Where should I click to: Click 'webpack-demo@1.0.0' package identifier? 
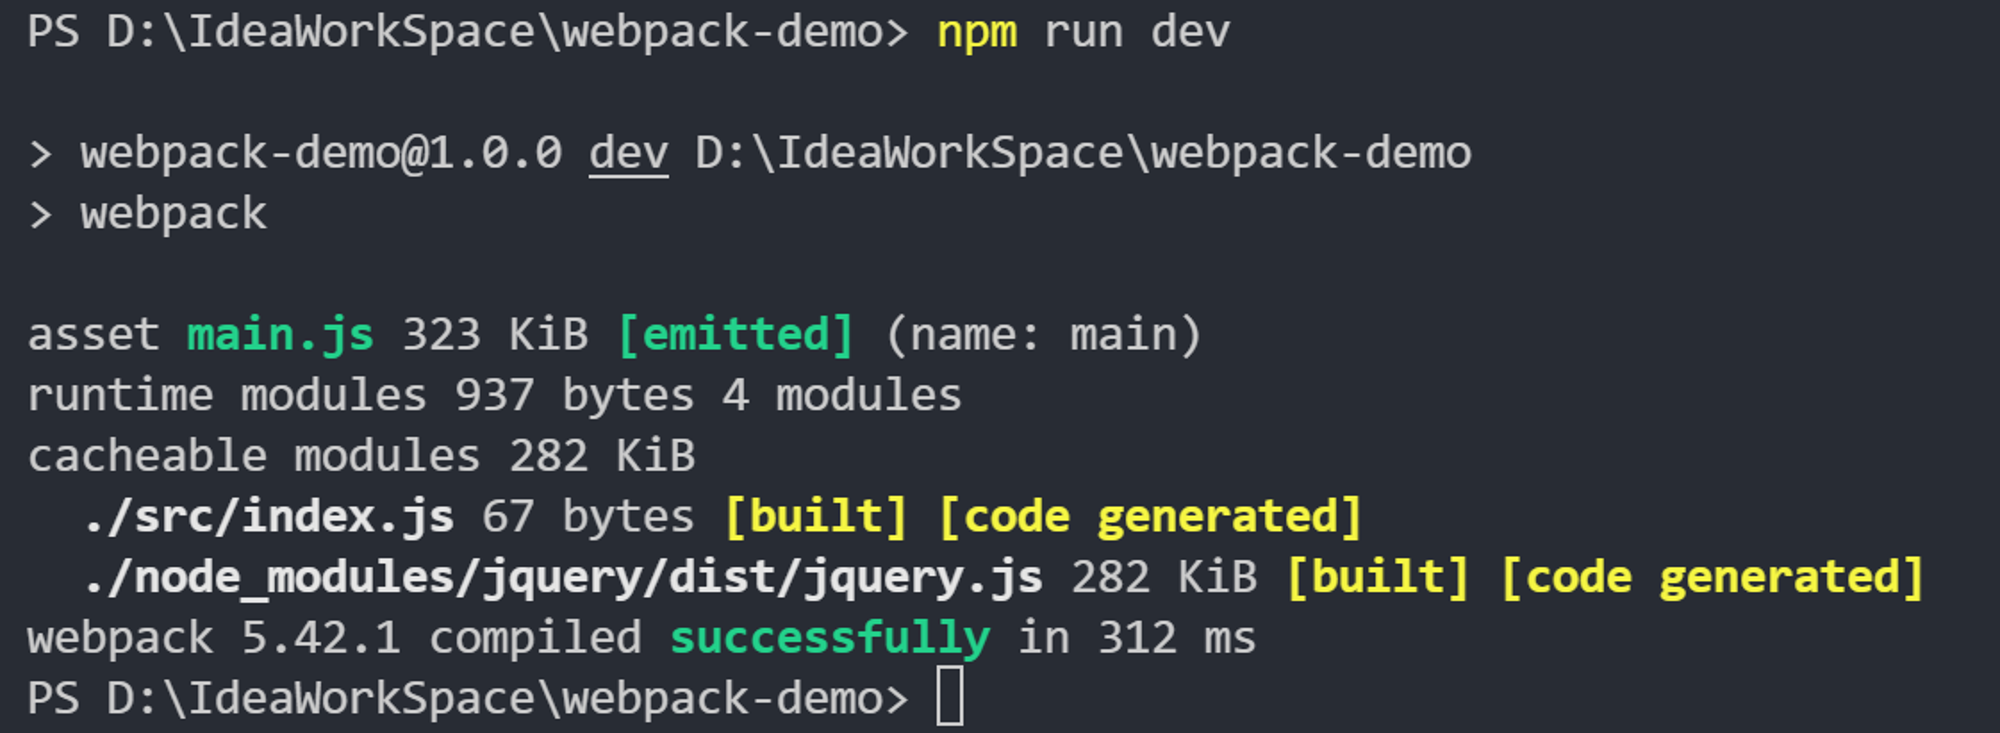tap(321, 153)
